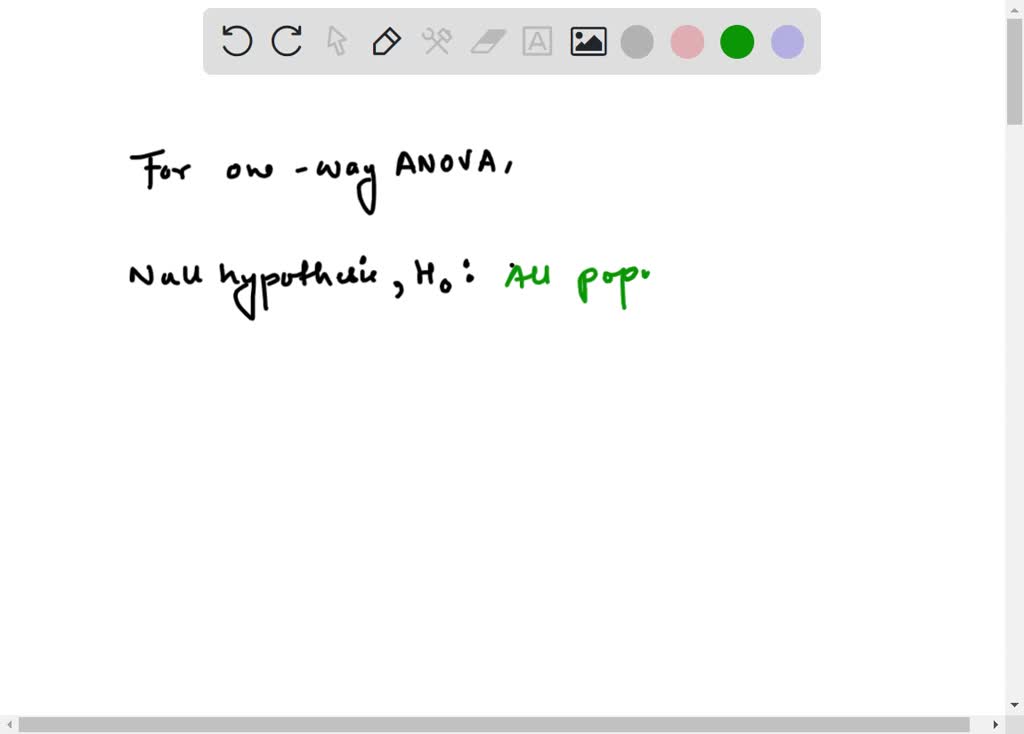
Task: Select the pen drawing tool
Action: click(386, 41)
